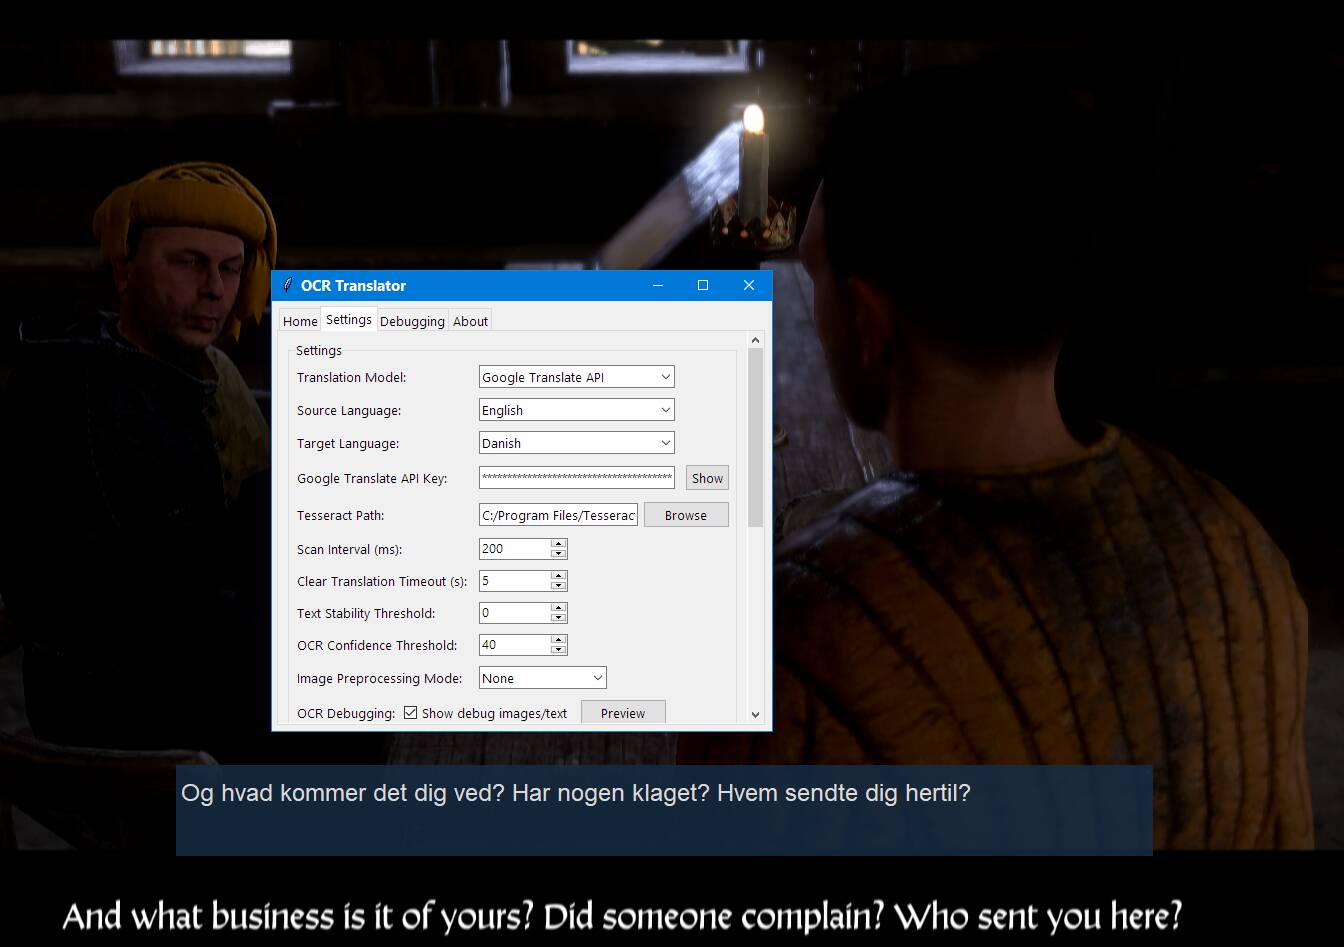Click the Google Translate API Key field
Viewport: 1344px width, 947px height.
click(x=577, y=478)
